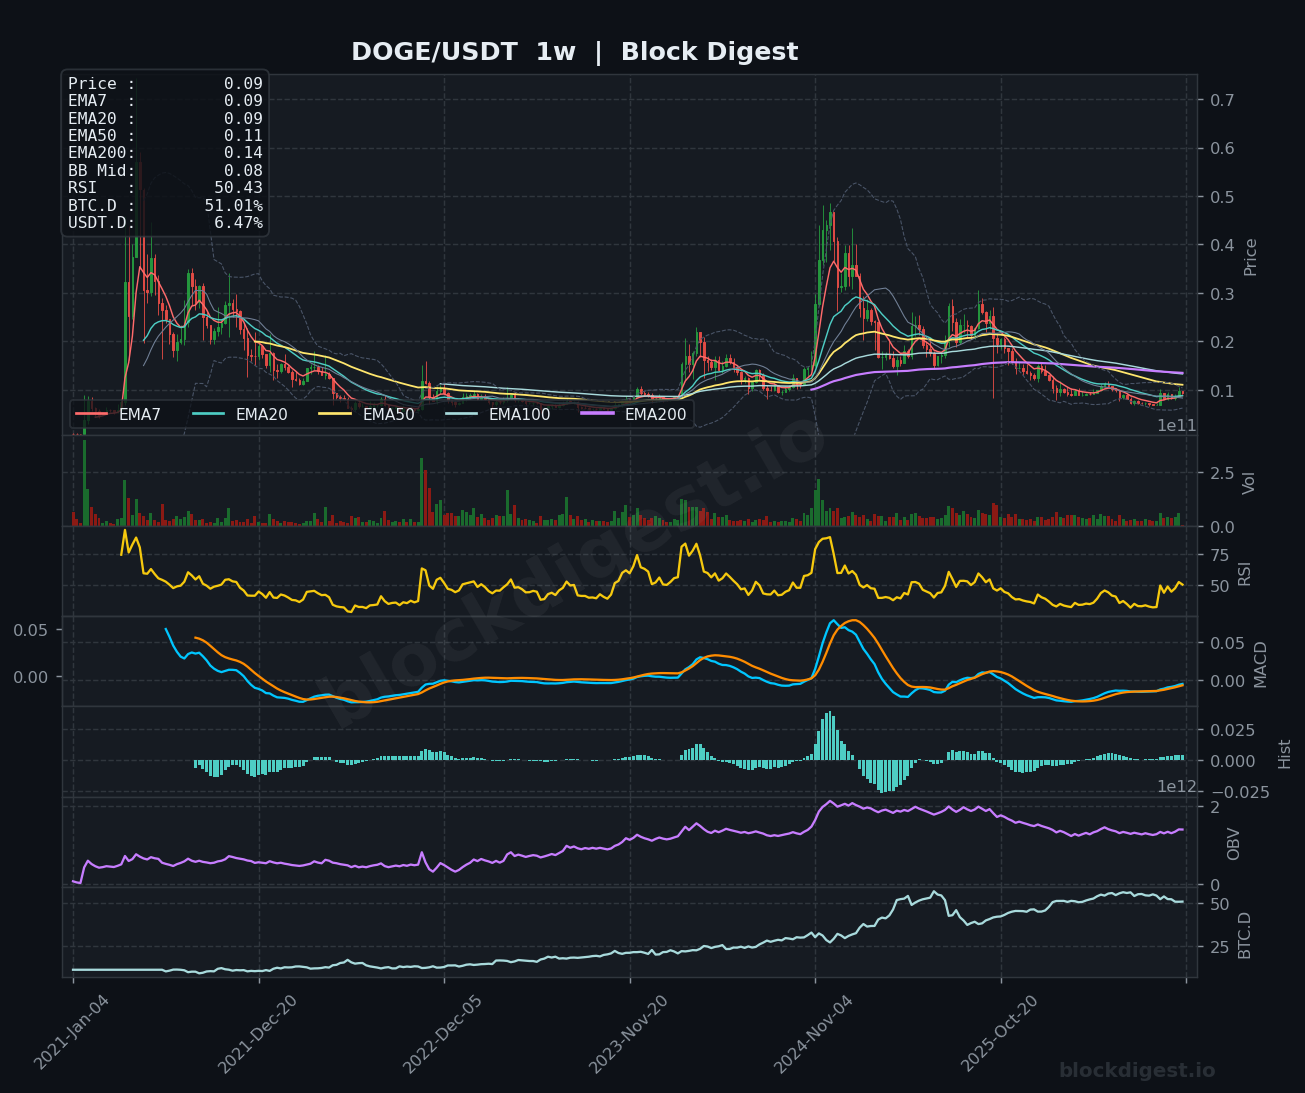
Task: Click the "BTC.D" y-axis label
Action: [x=1244, y=935]
